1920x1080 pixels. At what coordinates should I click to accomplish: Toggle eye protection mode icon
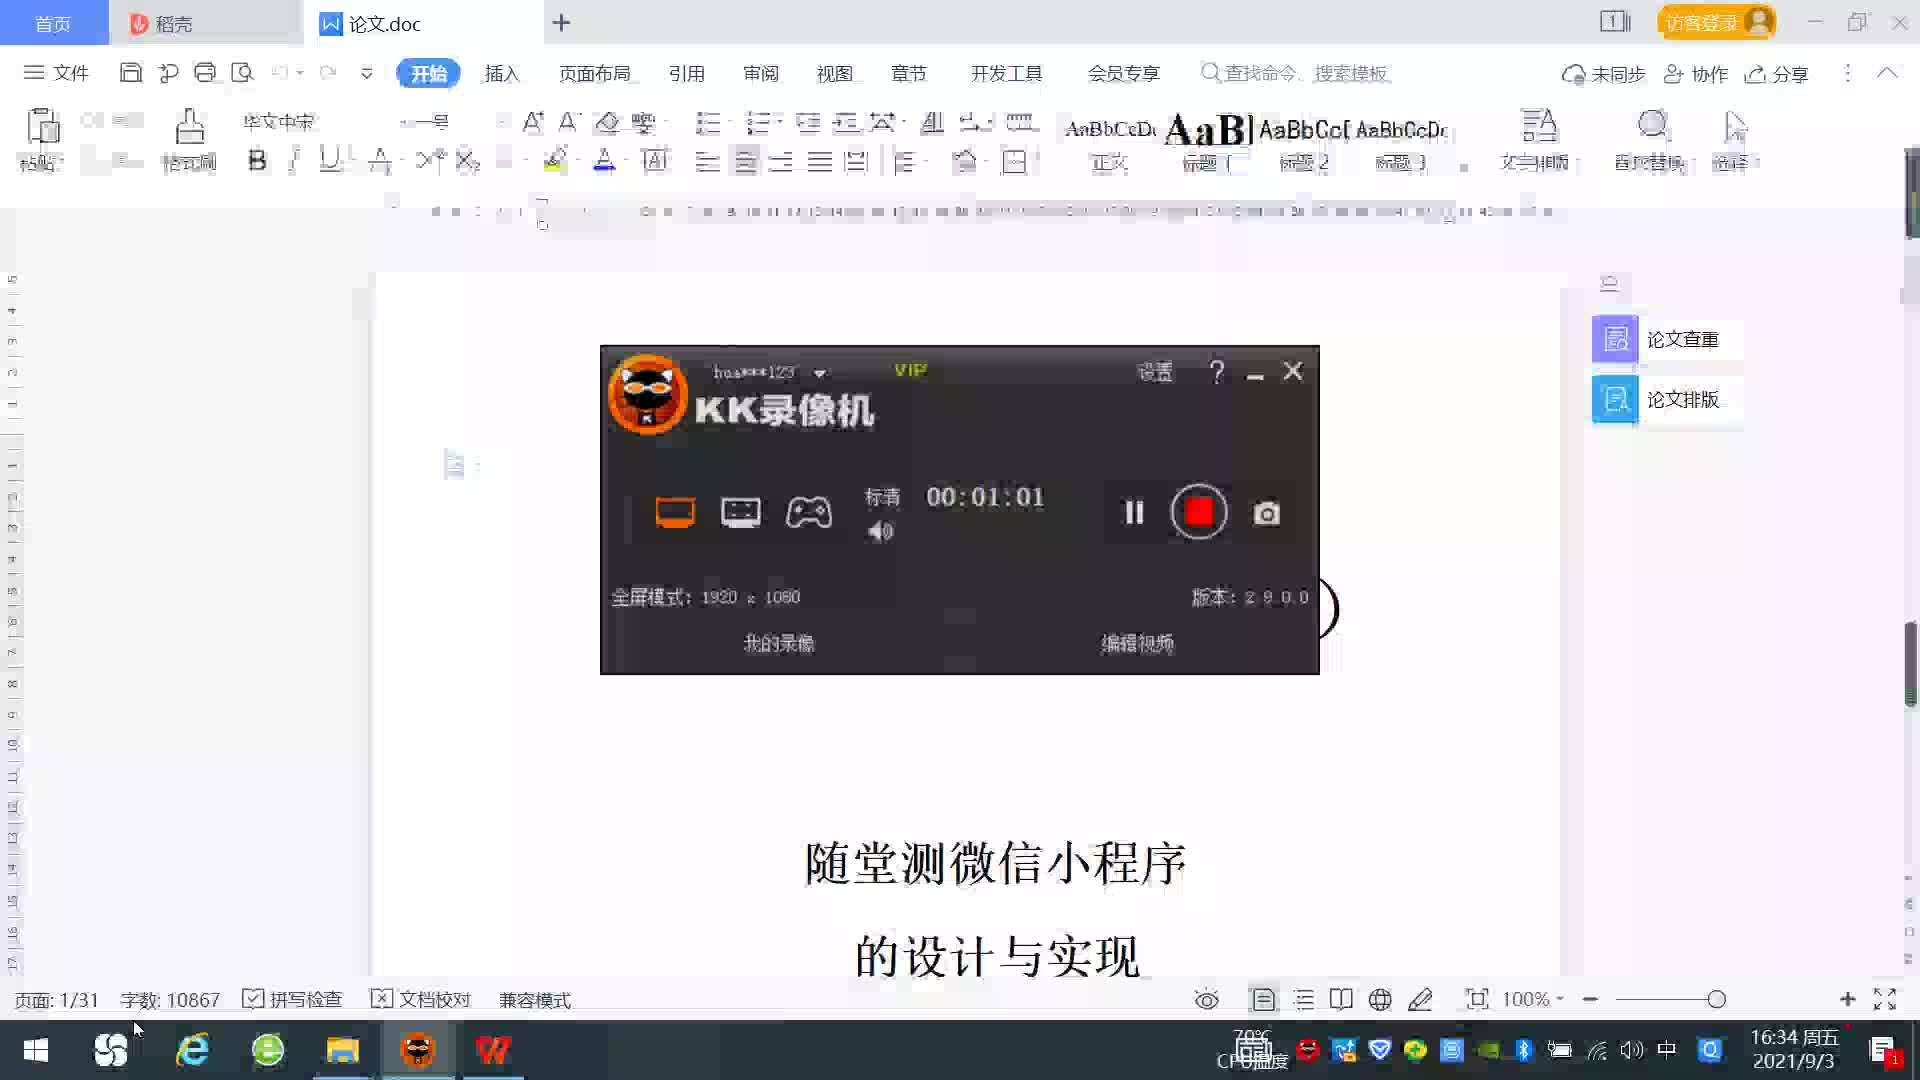(x=1206, y=999)
